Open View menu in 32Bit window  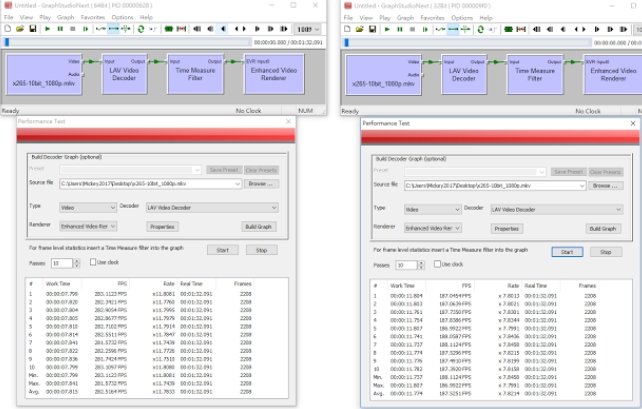click(x=366, y=18)
